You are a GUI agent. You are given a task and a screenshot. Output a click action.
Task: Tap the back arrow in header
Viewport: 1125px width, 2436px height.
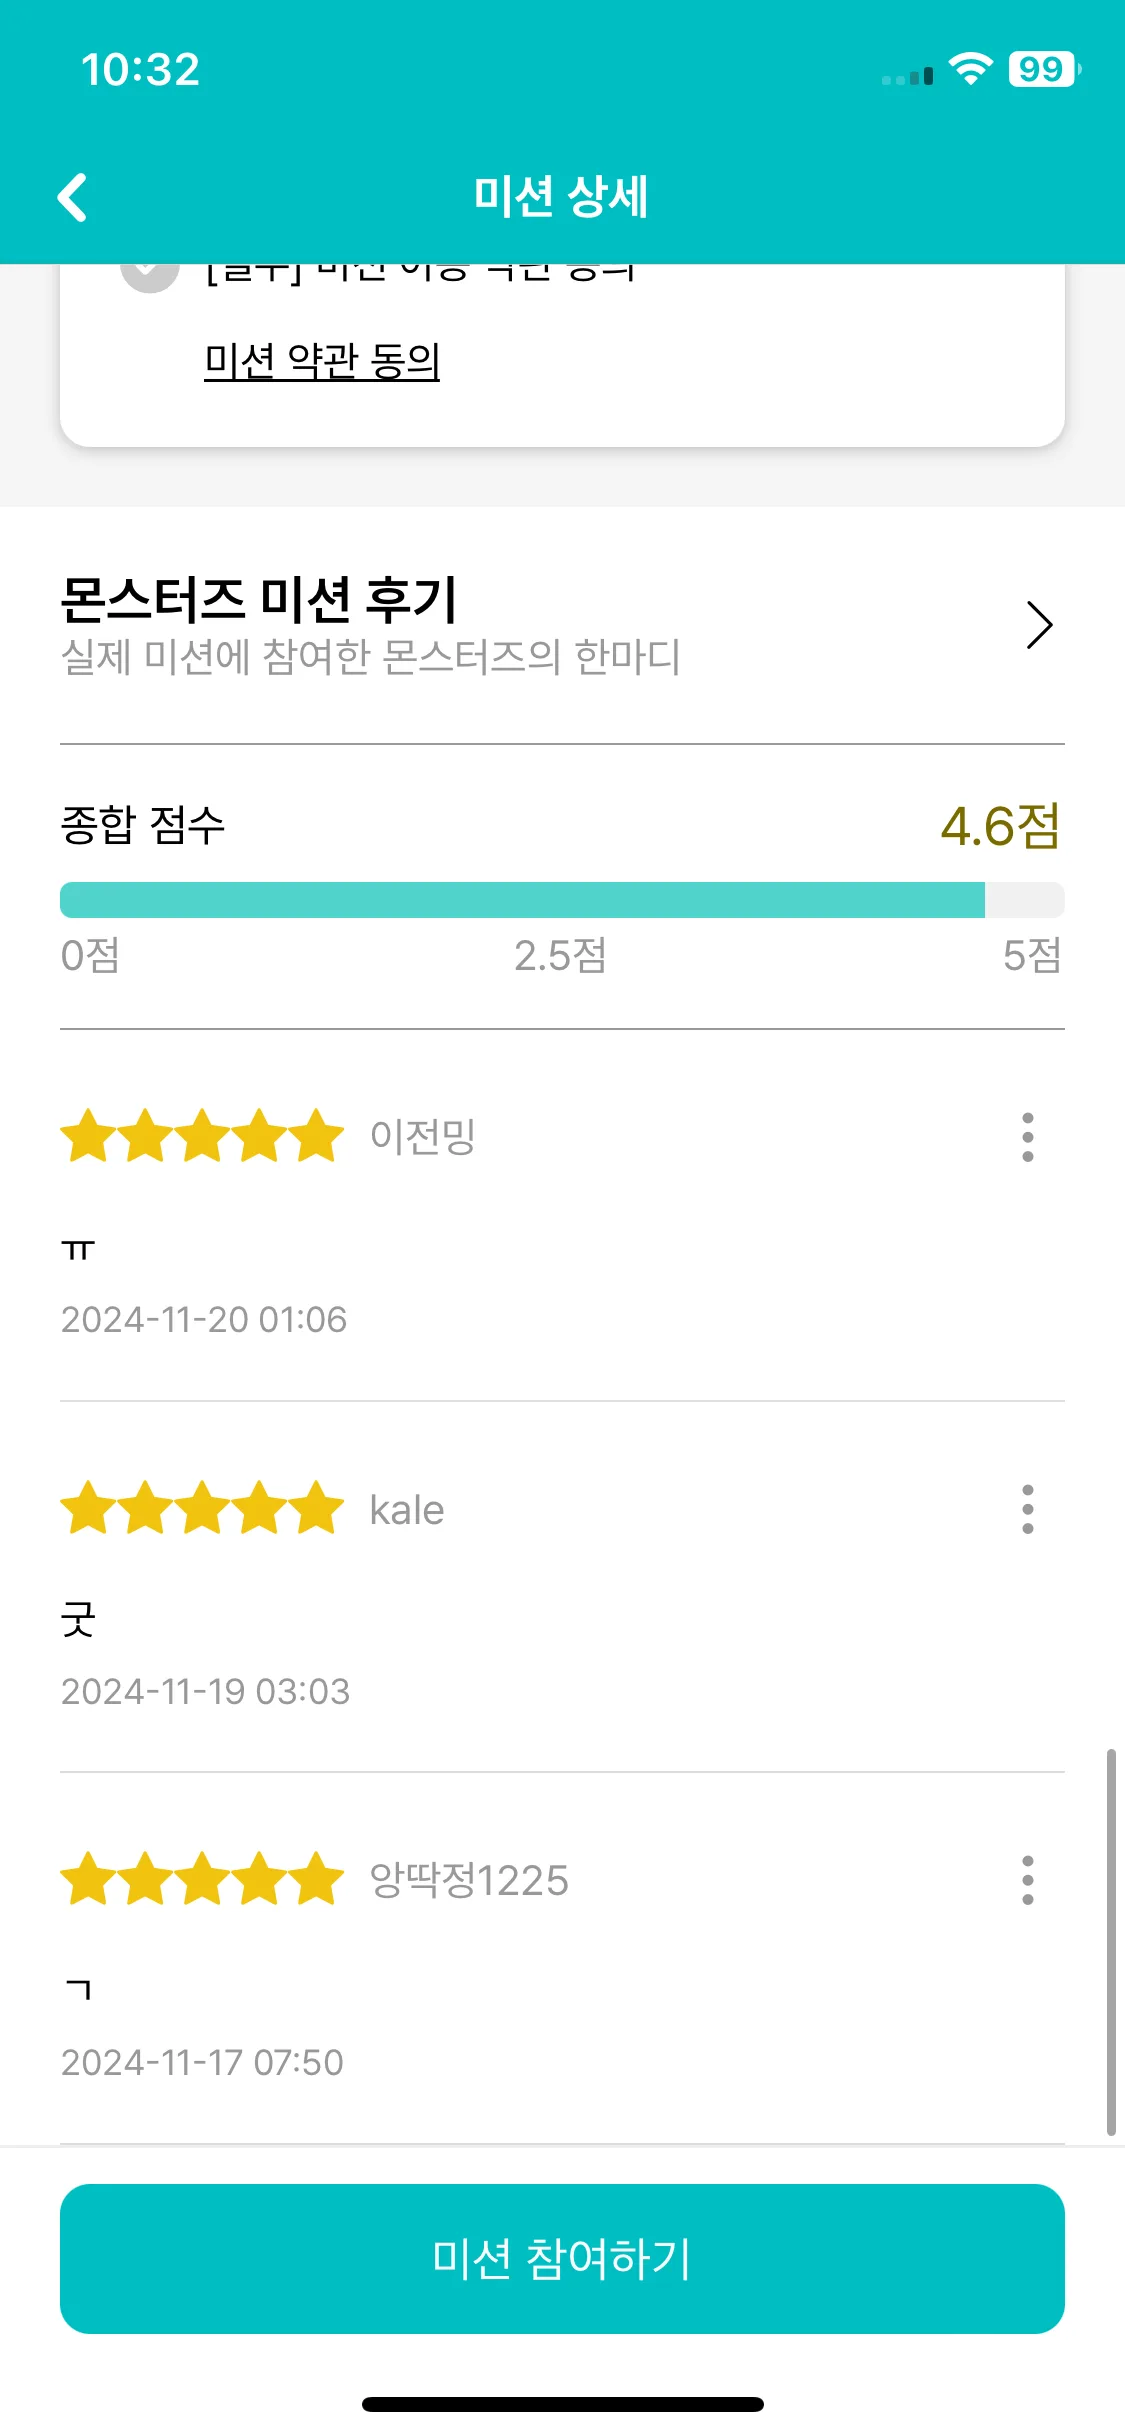(72, 197)
